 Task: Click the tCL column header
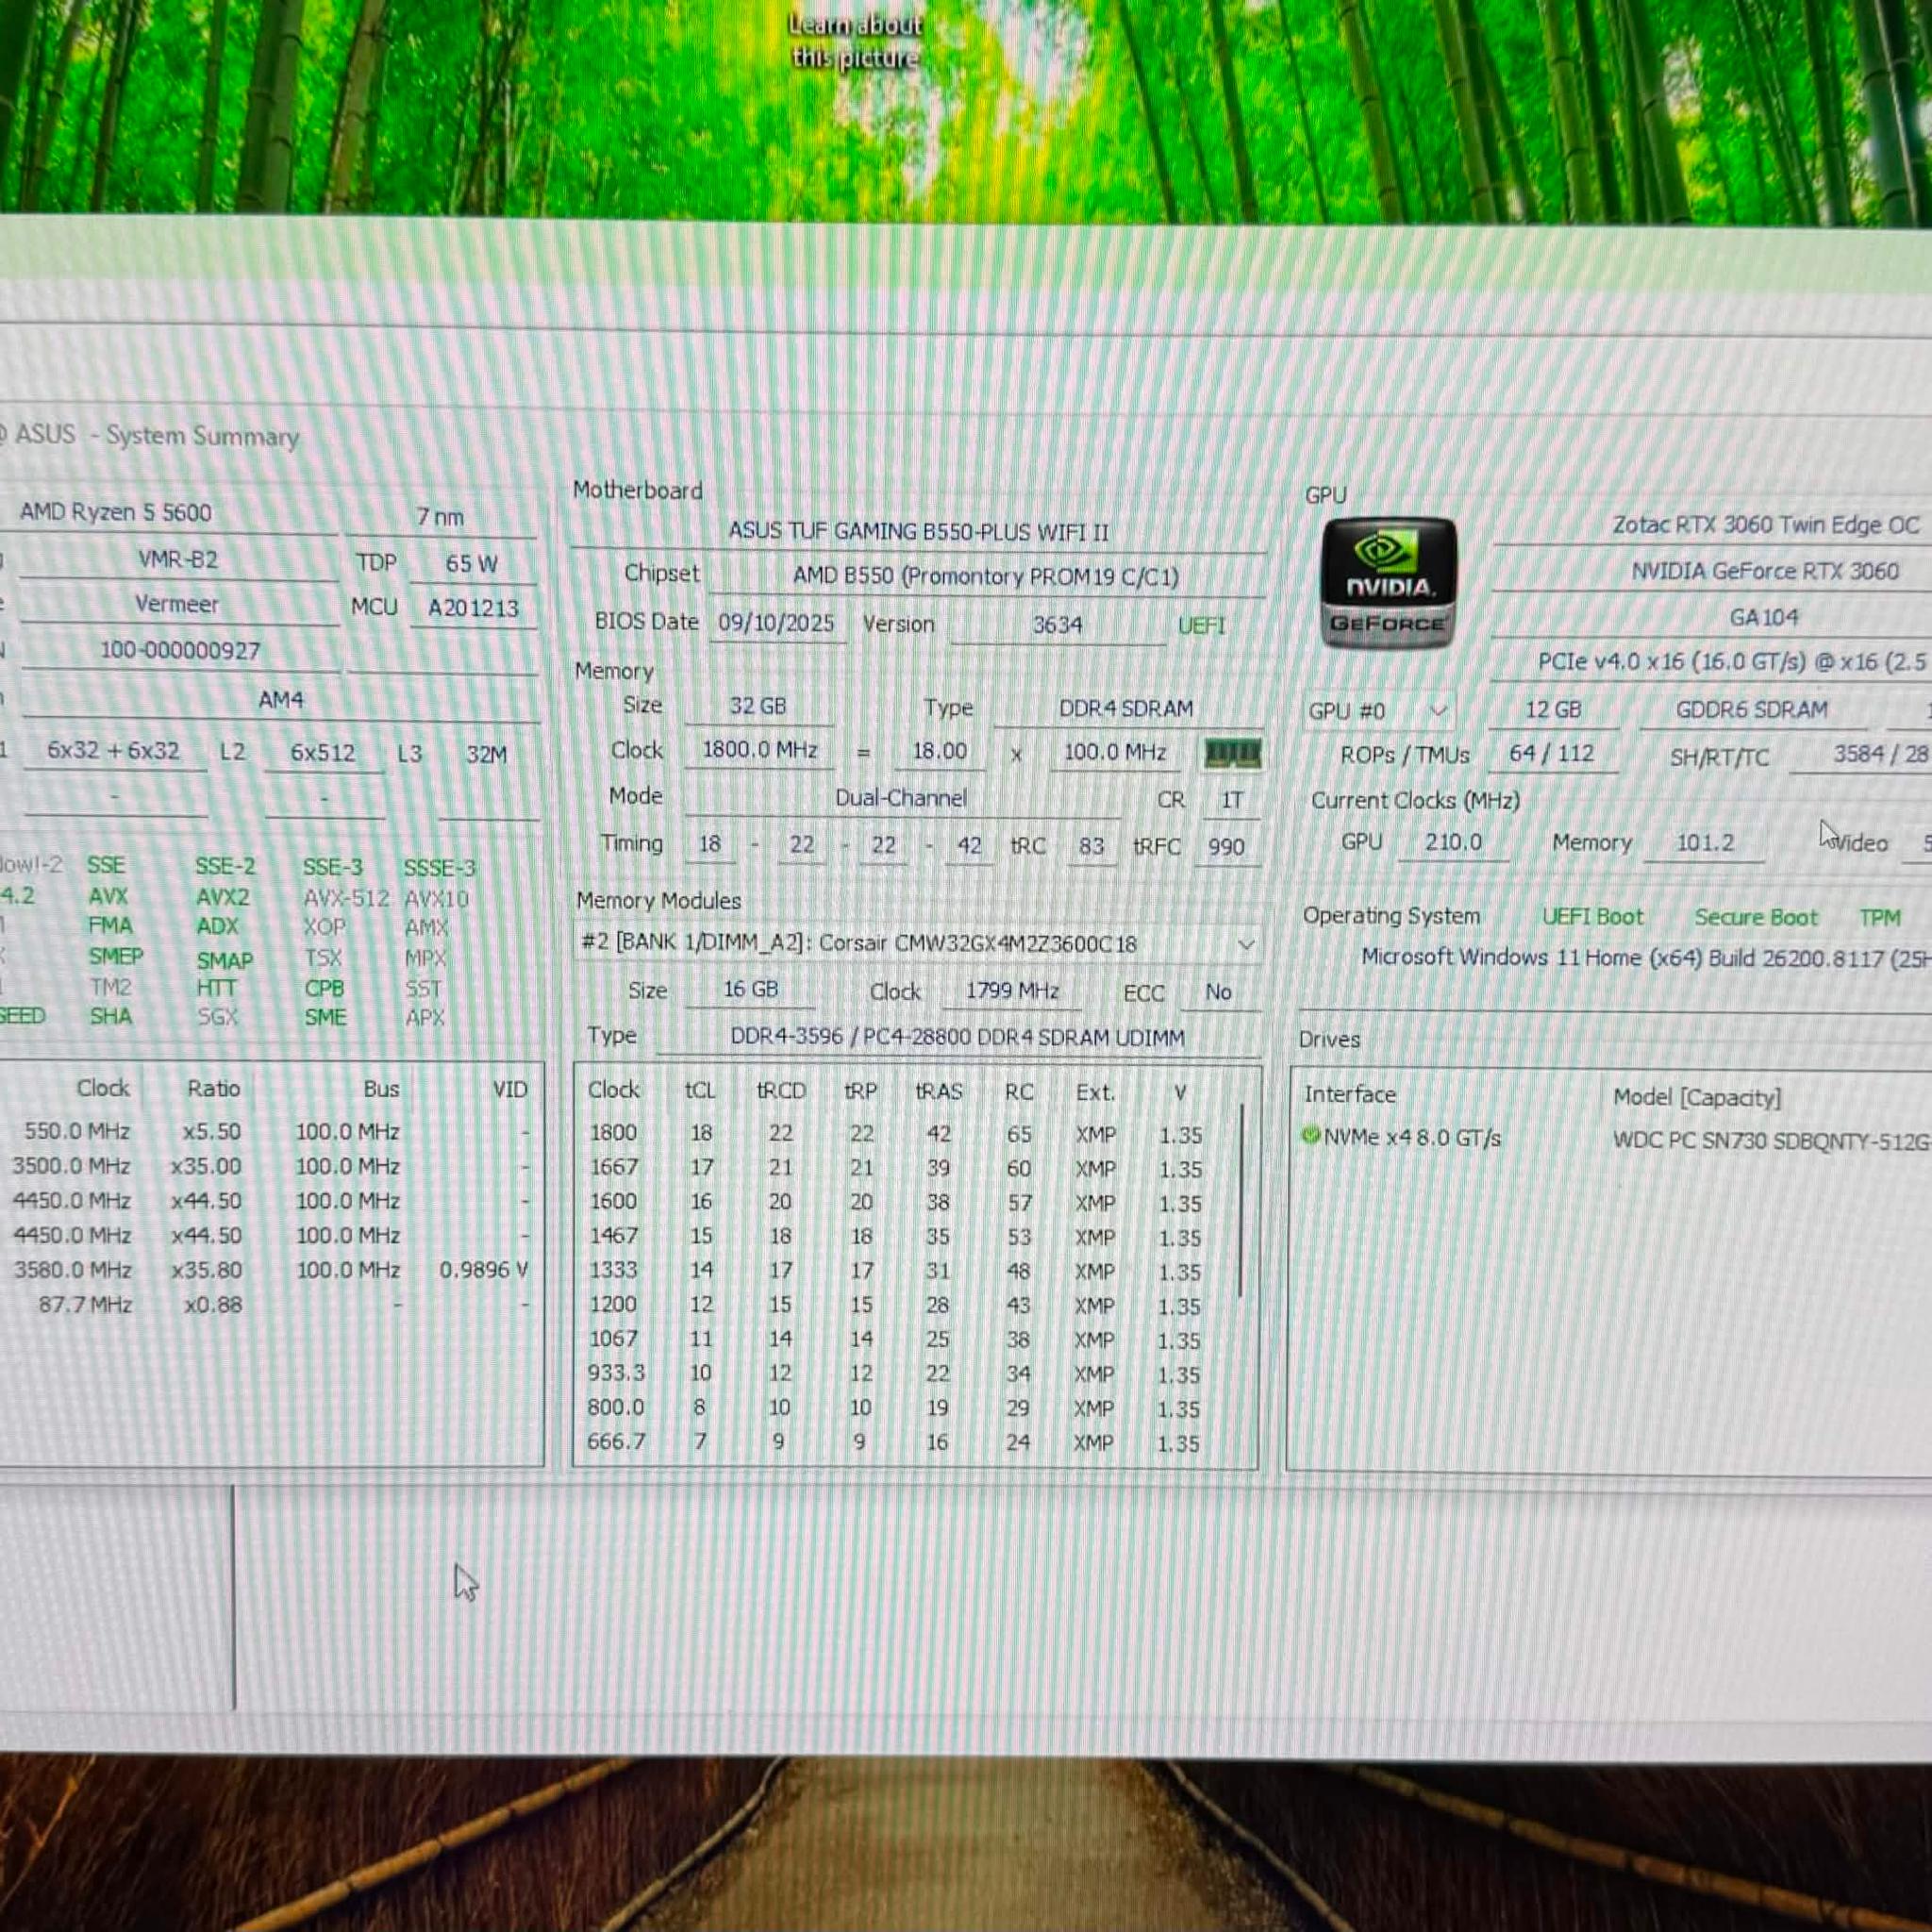coord(700,1090)
